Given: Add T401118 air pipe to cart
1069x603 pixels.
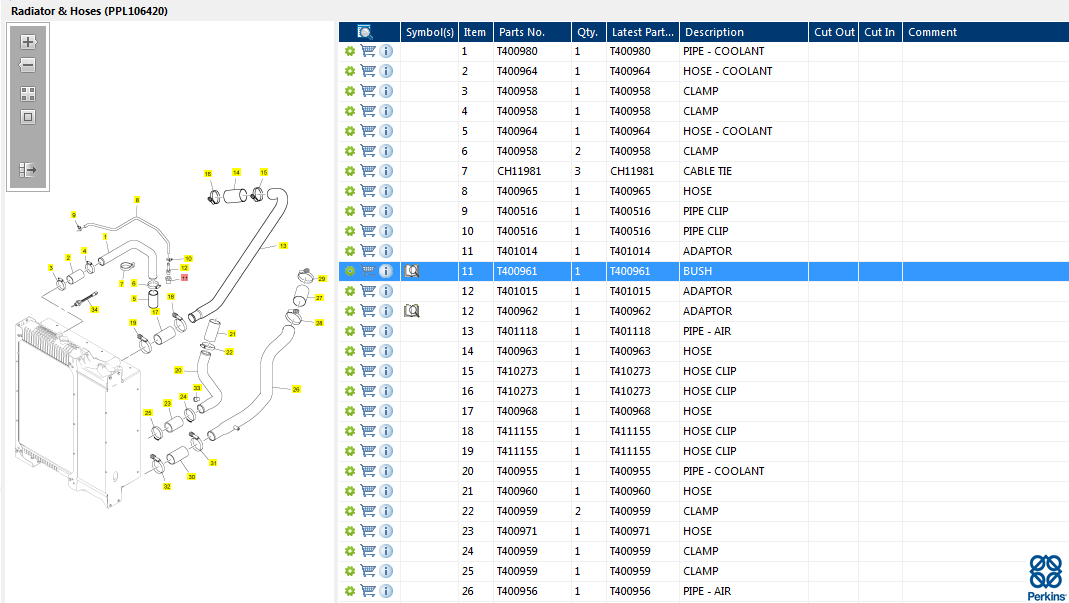Looking at the screenshot, I should 368,331.
